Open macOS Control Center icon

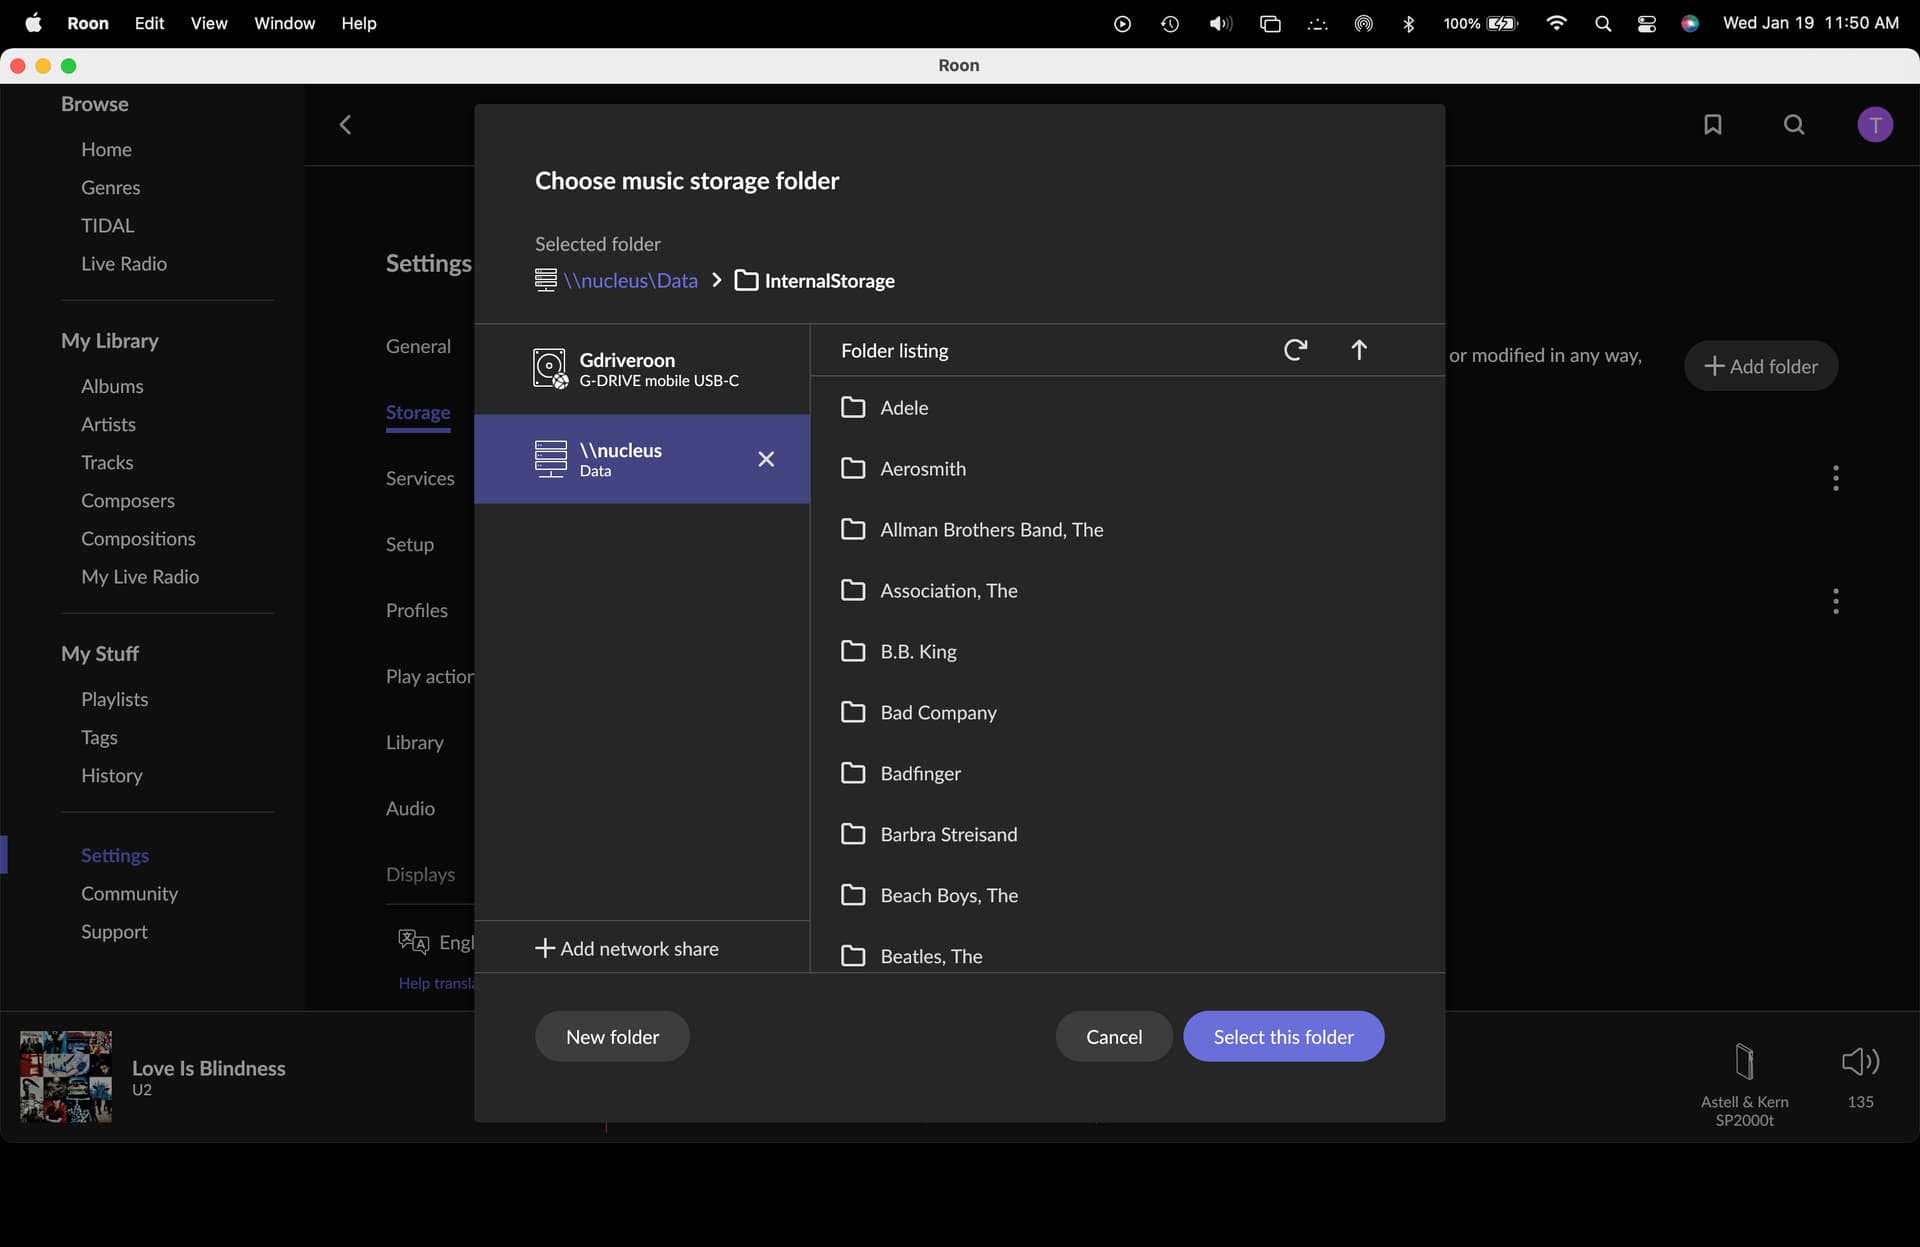point(1647,23)
